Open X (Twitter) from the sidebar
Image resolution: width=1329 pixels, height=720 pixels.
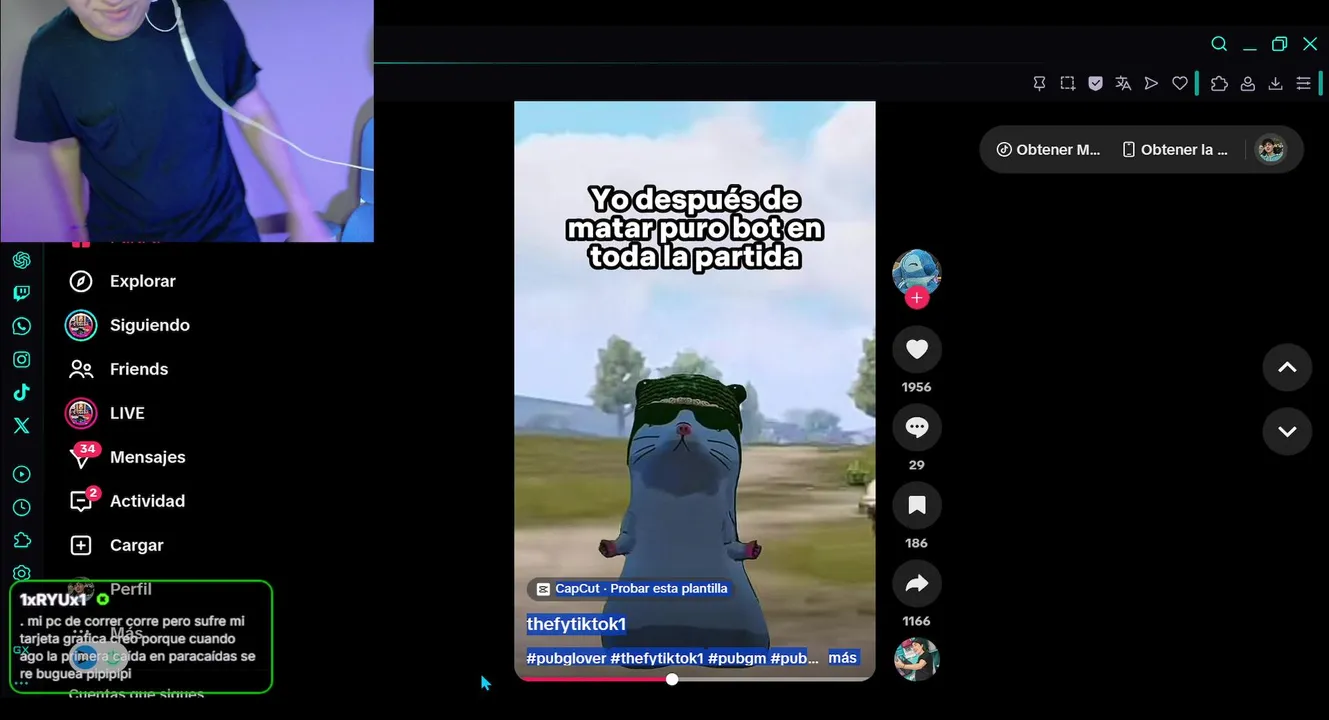(x=21, y=425)
